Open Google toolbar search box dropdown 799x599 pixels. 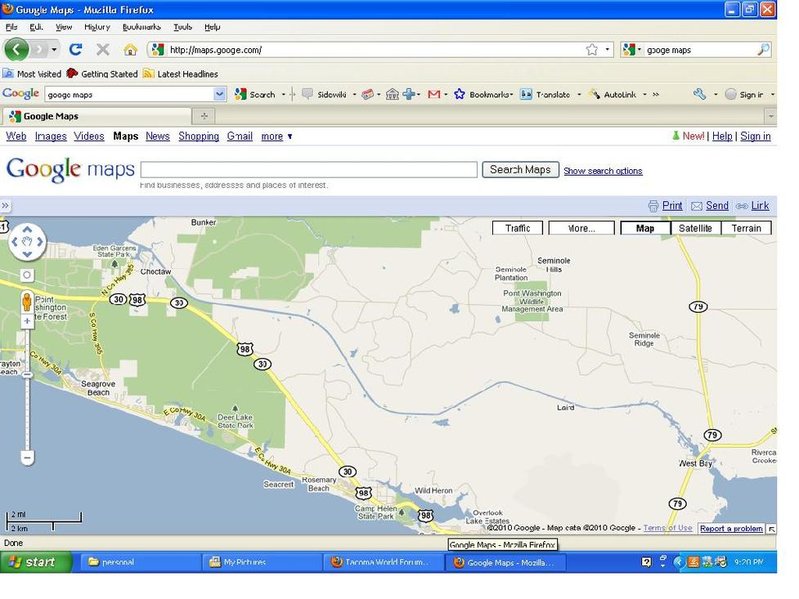(220, 94)
